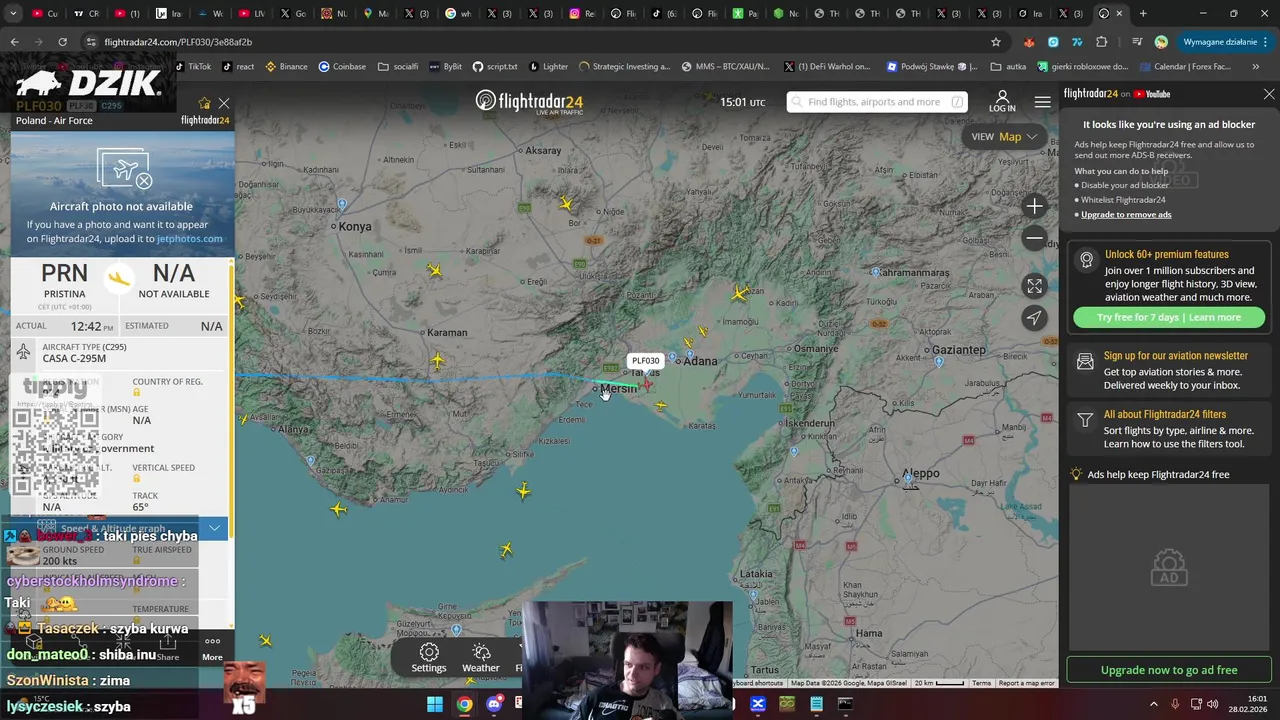Click the yellow plane near Karaman
Image resolution: width=1280 pixels, height=720 pixels.
click(x=438, y=360)
